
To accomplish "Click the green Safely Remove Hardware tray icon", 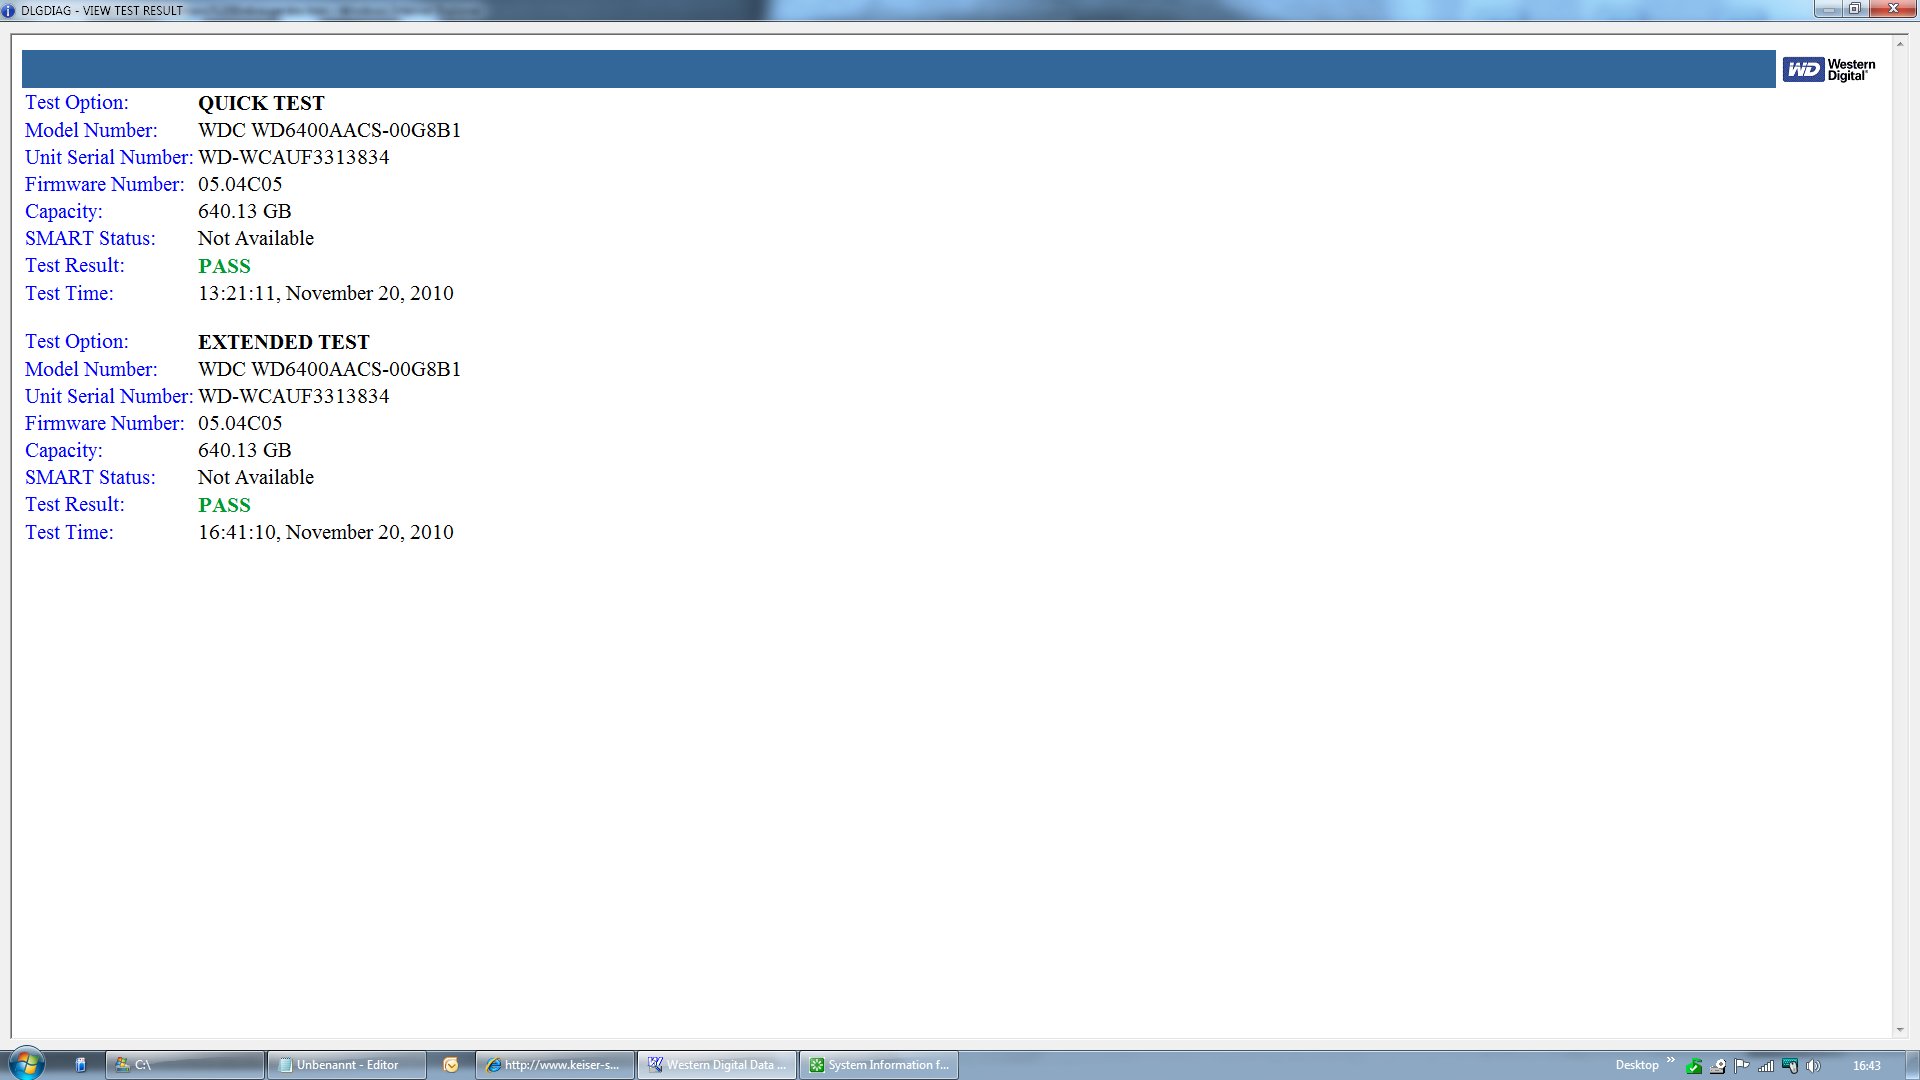I will point(1694,1066).
